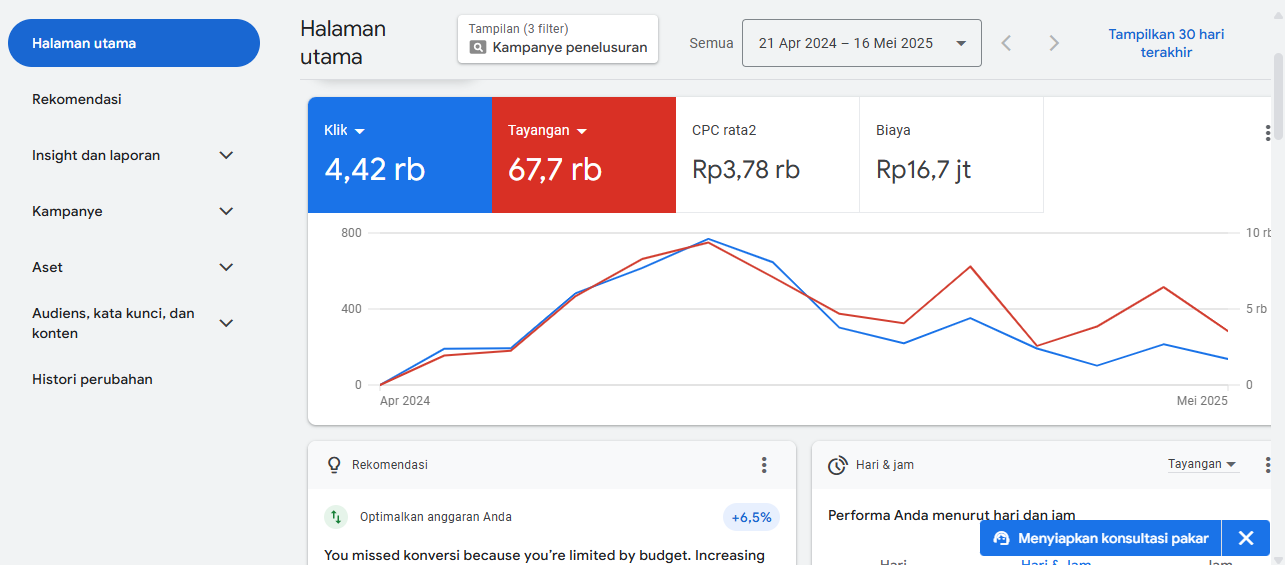Click Tampilkan 30 hari terakhir link
Screen dimensions: 1285x565
(x=1166, y=43)
